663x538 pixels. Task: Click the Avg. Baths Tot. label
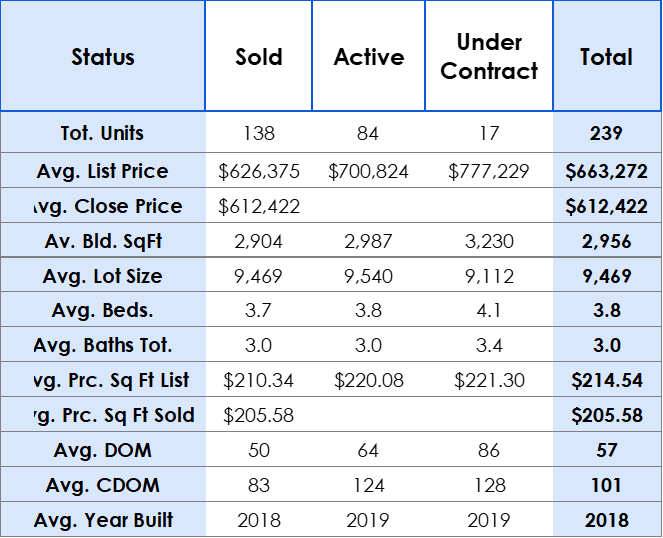tap(103, 345)
